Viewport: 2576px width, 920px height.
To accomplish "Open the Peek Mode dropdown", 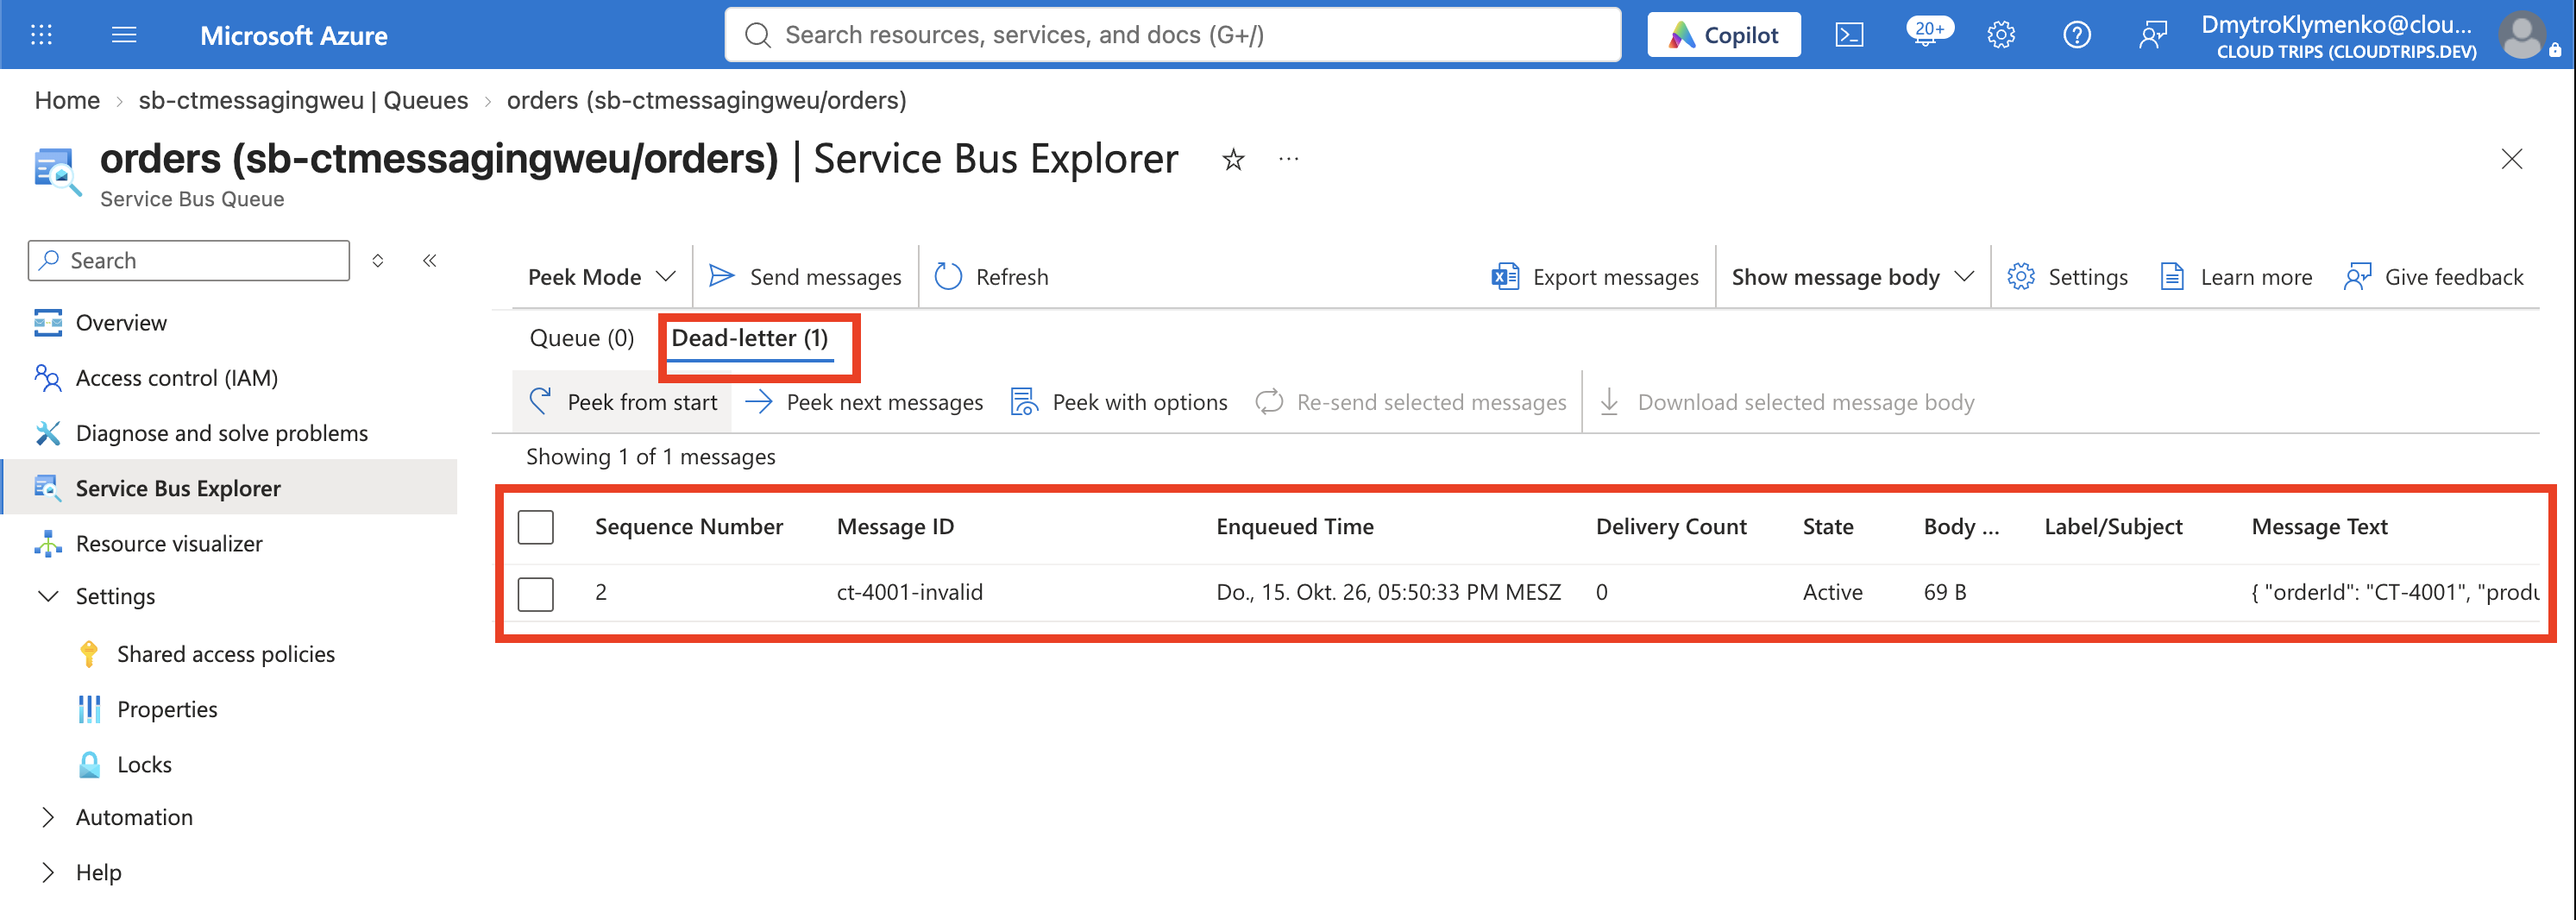I will click(602, 277).
